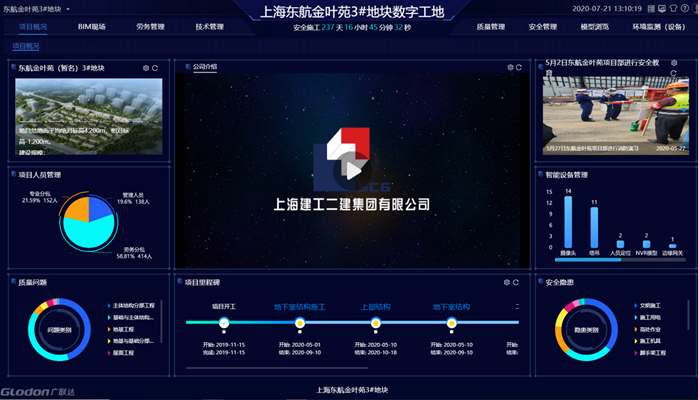Viewport: 698px width, 400px height.
Task: Click the 公司介绍 panel title
Action: [x=204, y=67]
